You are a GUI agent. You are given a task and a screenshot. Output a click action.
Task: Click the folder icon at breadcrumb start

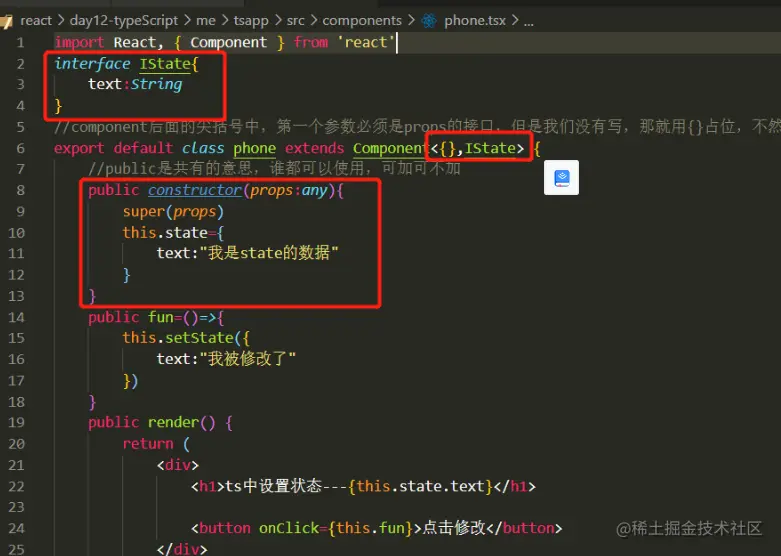(6, 21)
